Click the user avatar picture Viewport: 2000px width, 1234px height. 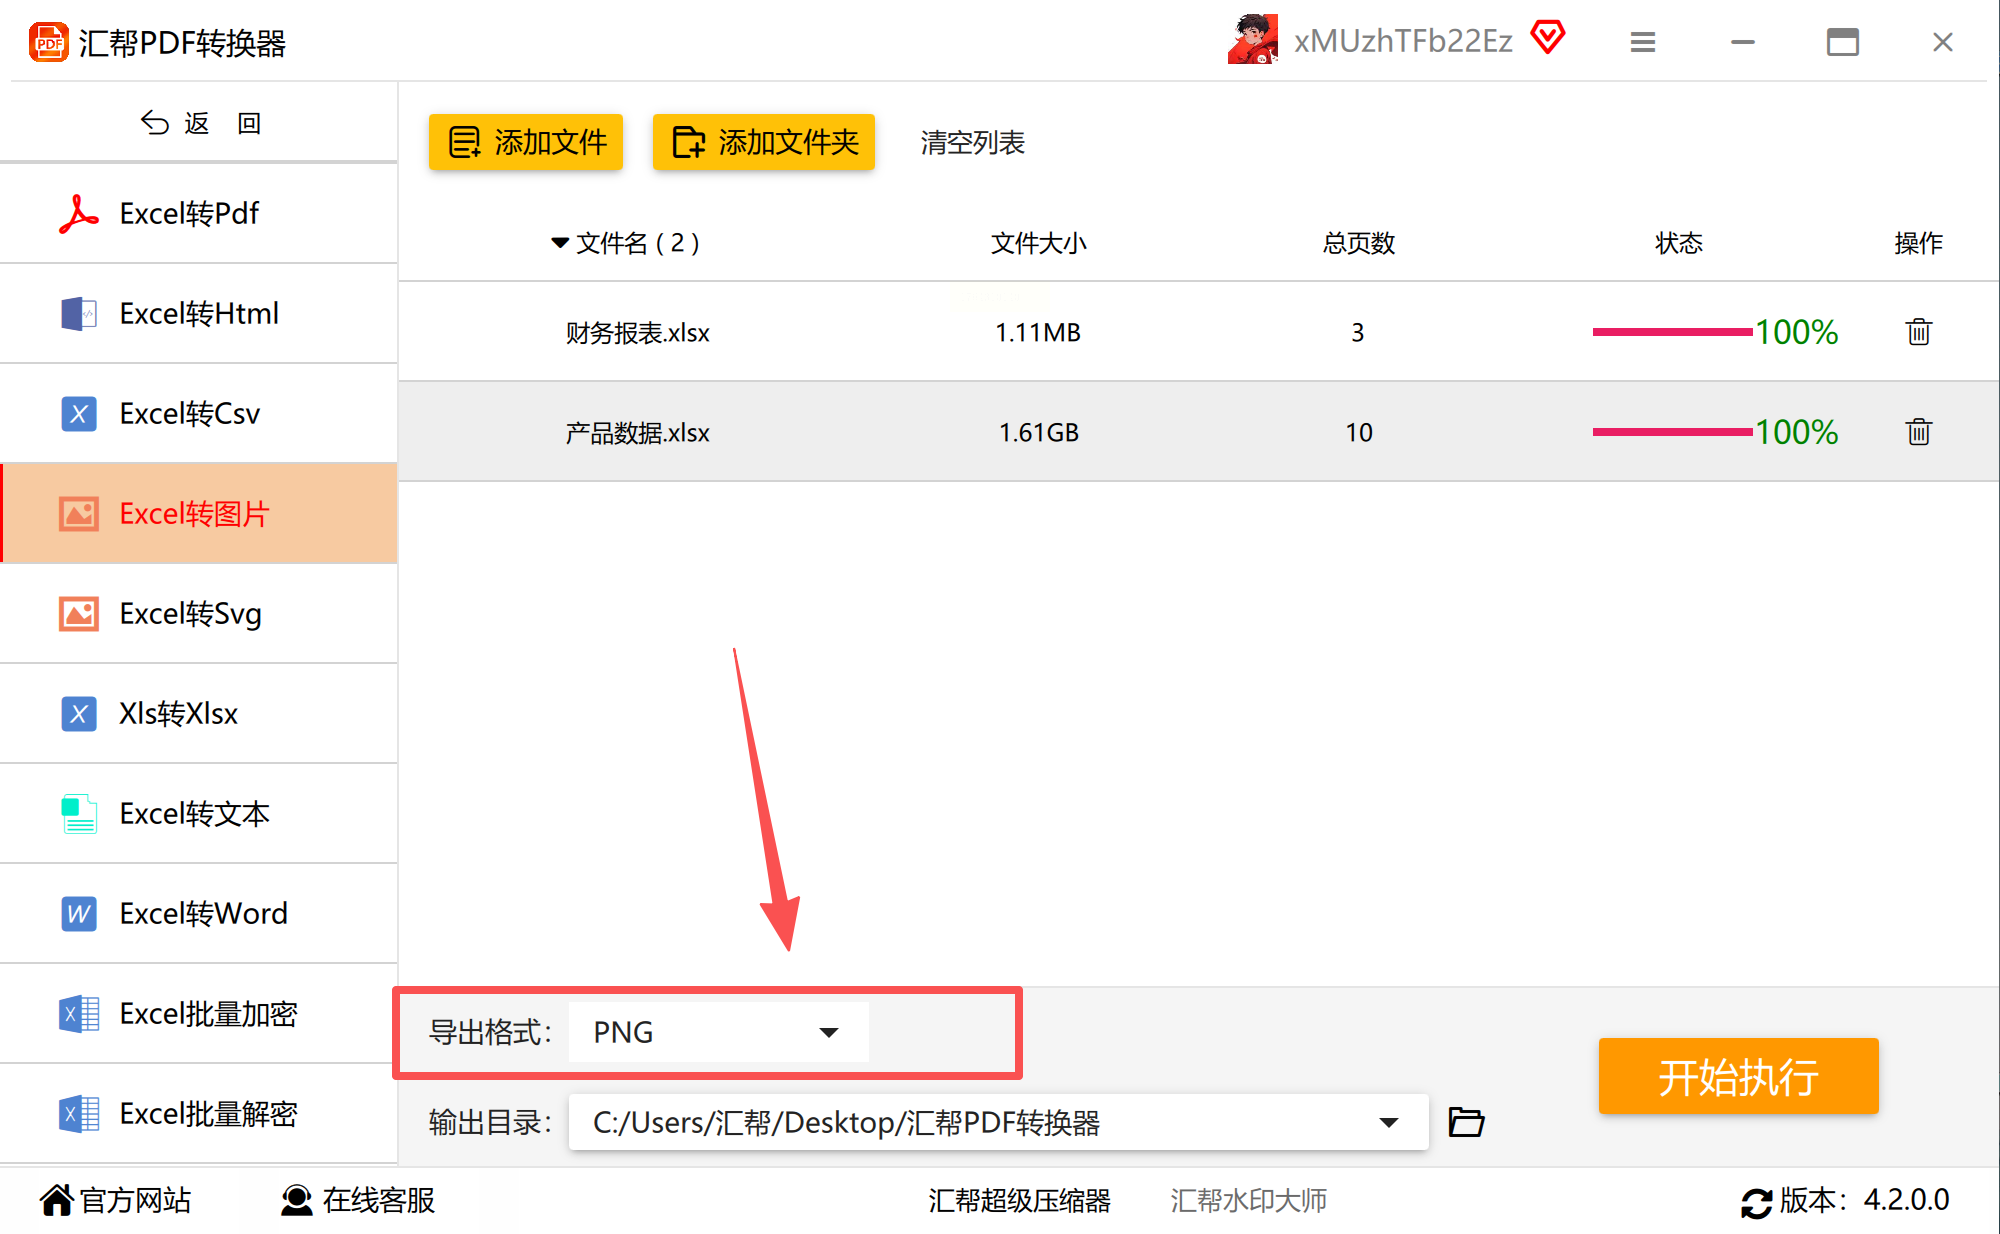pyautogui.click(x=1253, y=40)
